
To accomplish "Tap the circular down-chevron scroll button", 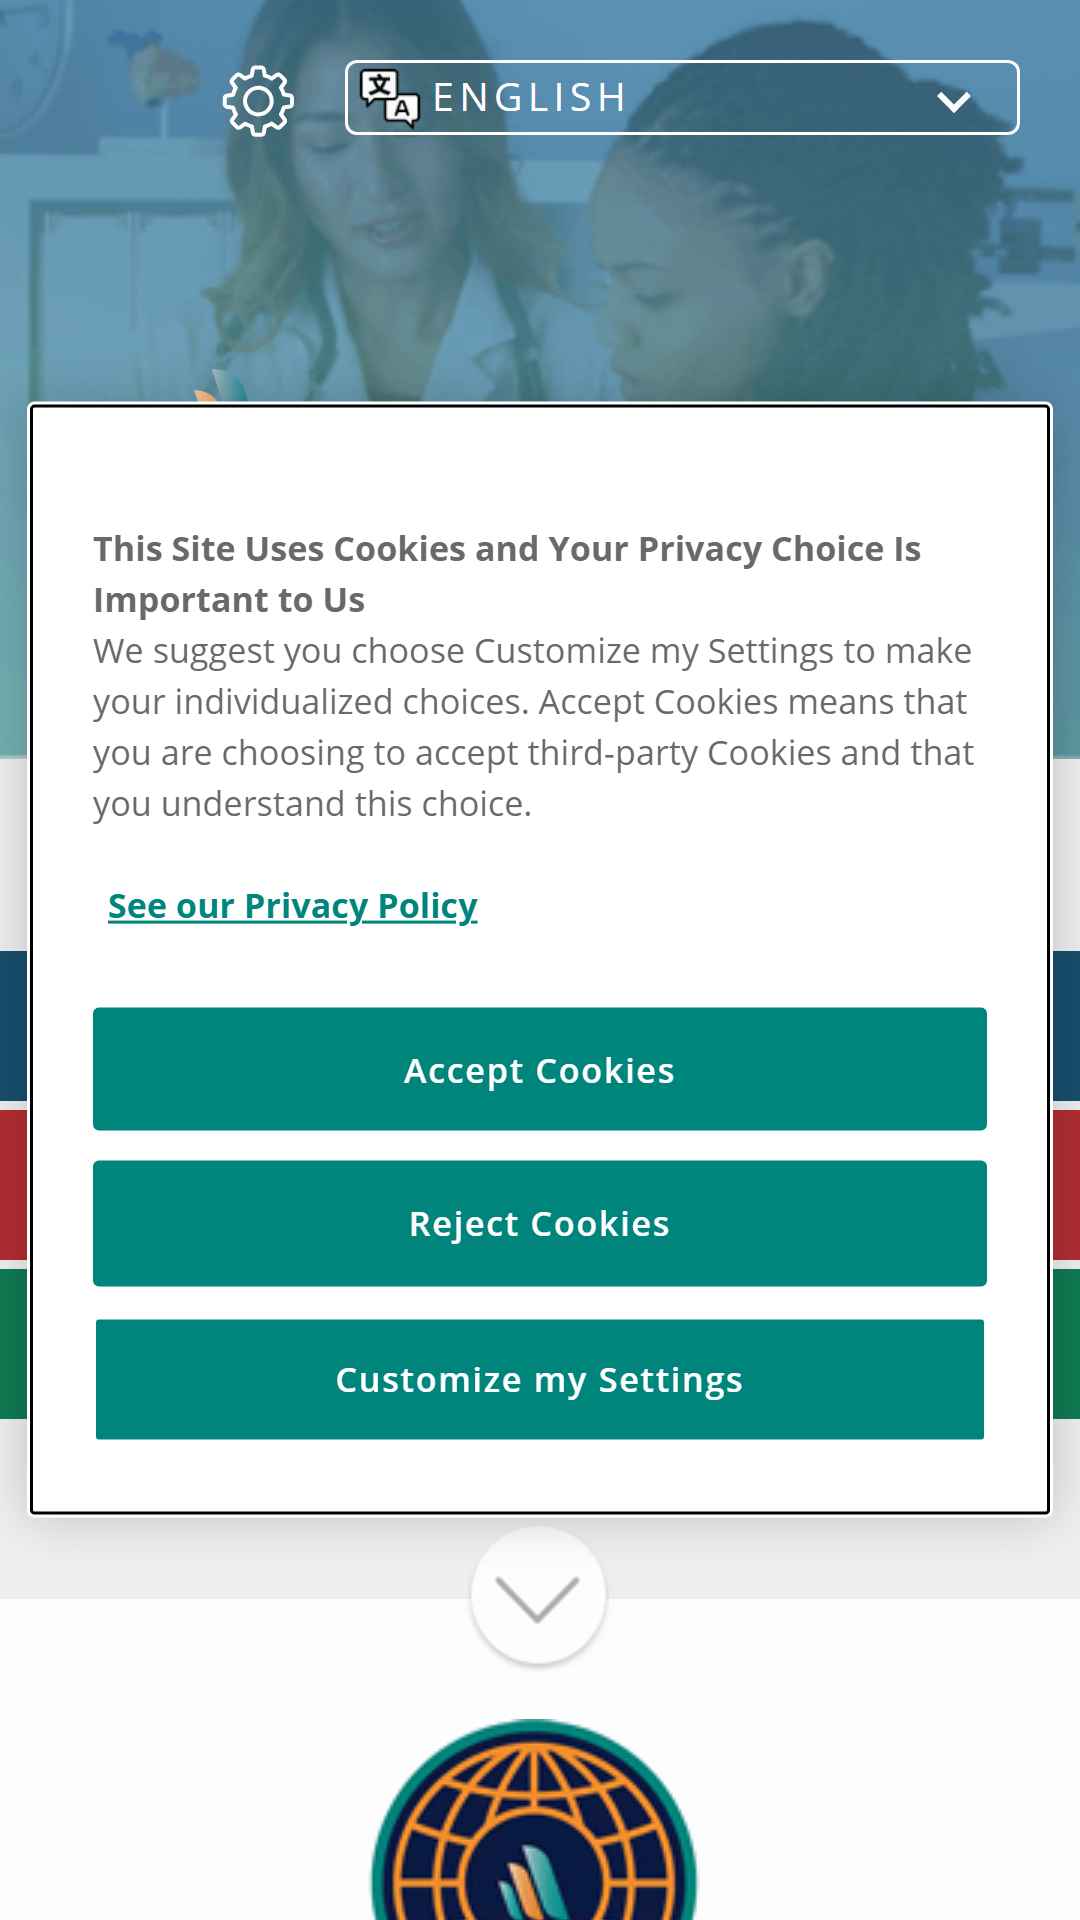I will point(538,1596).
